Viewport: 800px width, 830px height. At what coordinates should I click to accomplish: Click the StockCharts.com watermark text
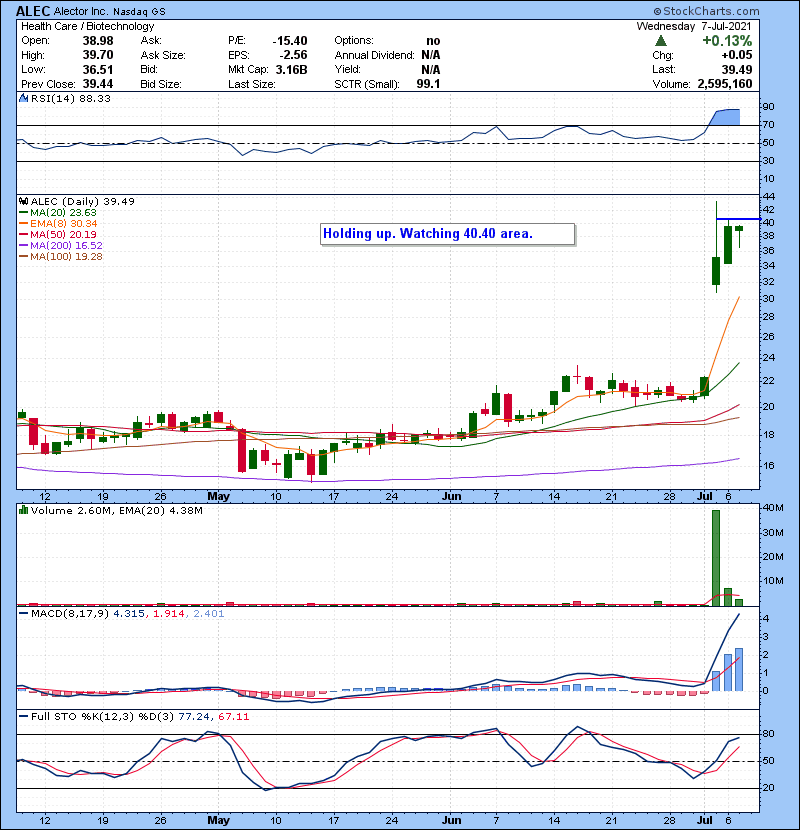711,11
